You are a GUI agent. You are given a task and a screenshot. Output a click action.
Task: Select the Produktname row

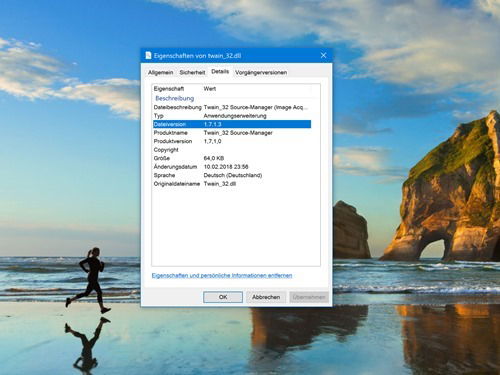pos(232,133)
